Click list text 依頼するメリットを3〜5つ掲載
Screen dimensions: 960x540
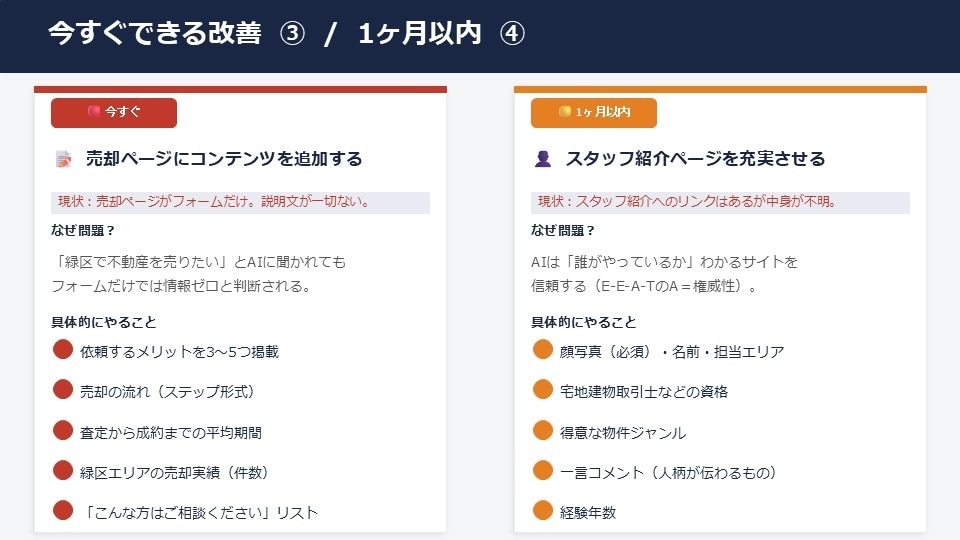(x=179, y=352)
